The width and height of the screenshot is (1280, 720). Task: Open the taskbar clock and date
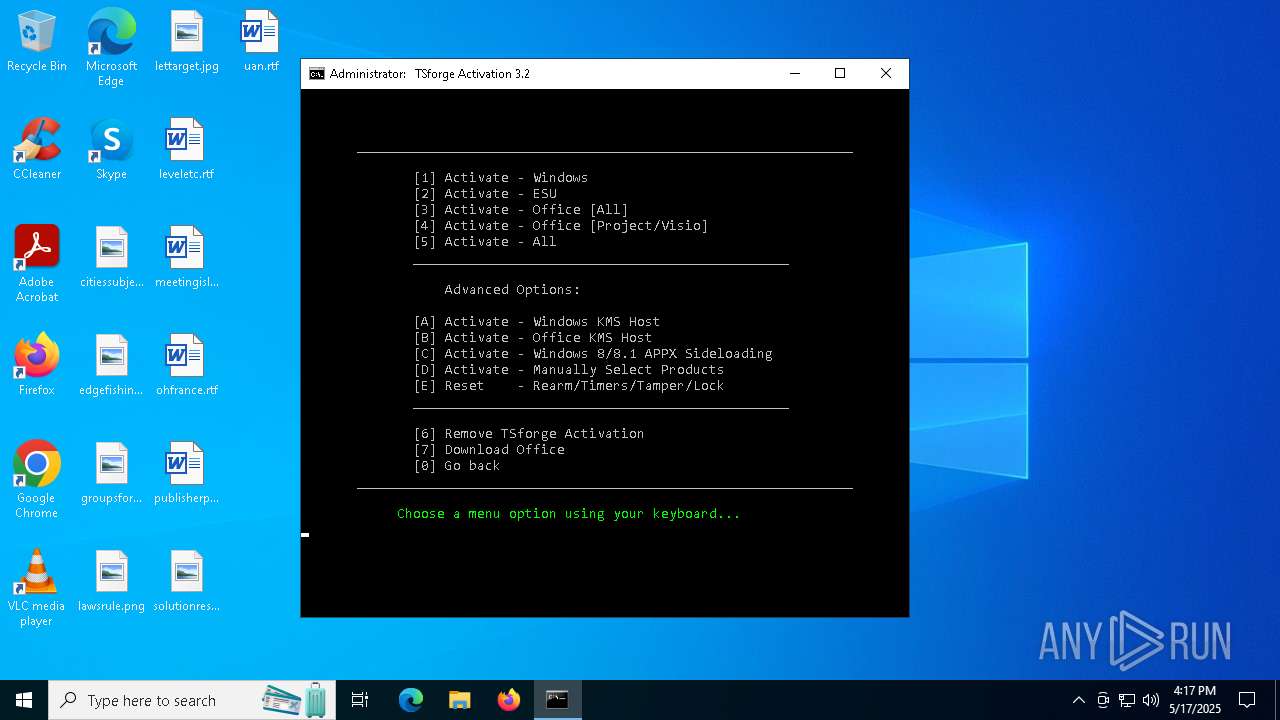[x=1195, y=700]
